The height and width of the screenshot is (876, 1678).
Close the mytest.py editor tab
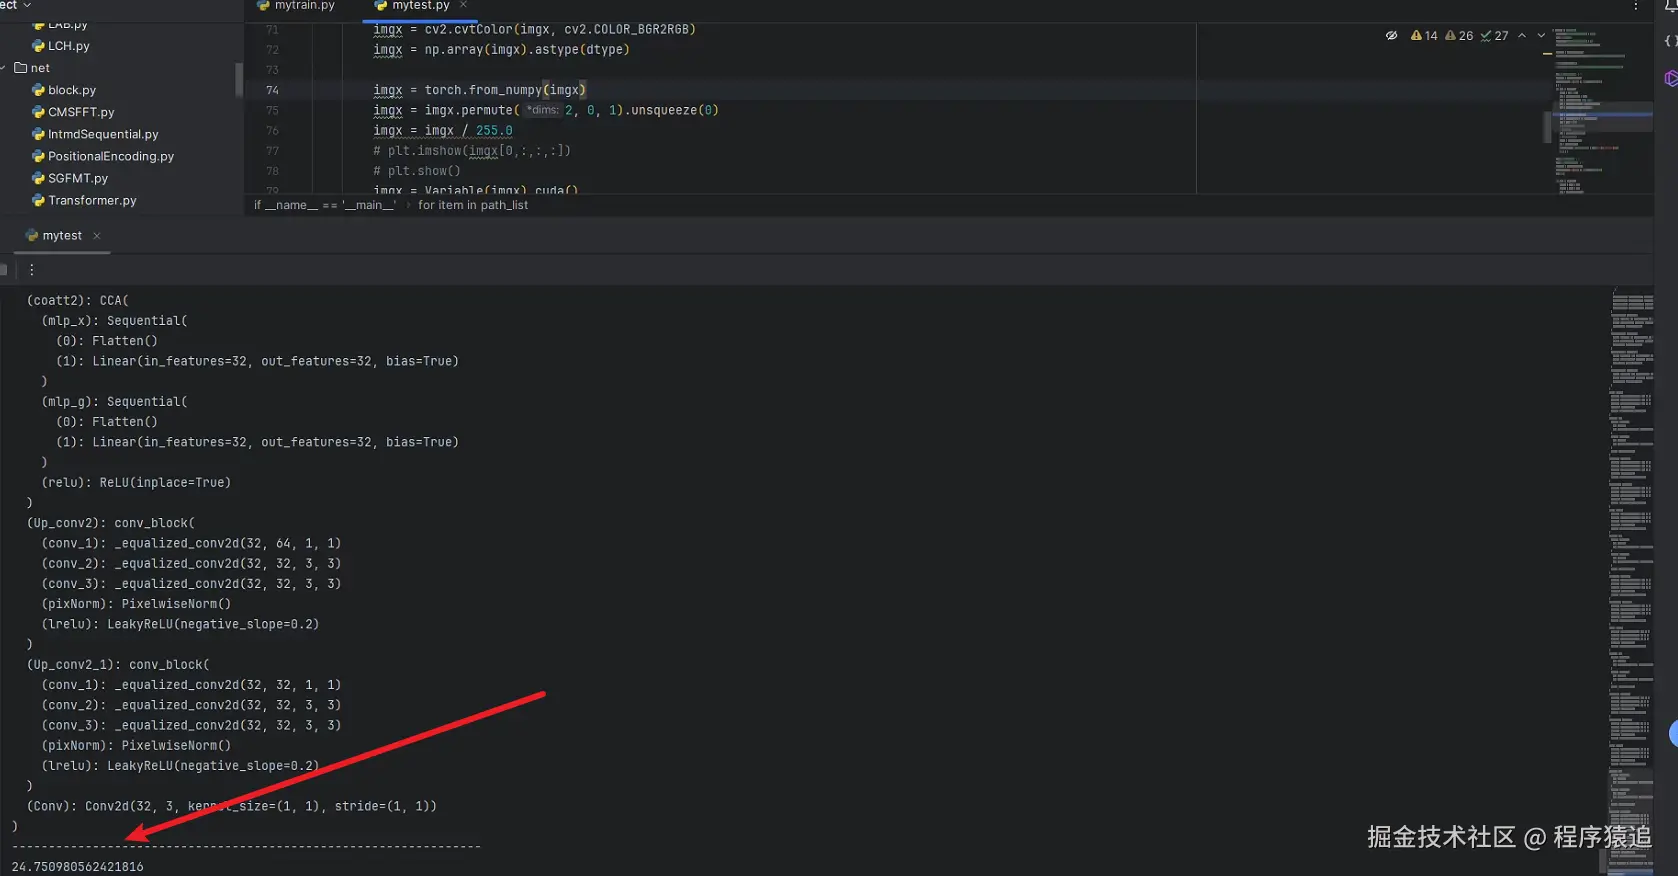[x=464, y=5]
